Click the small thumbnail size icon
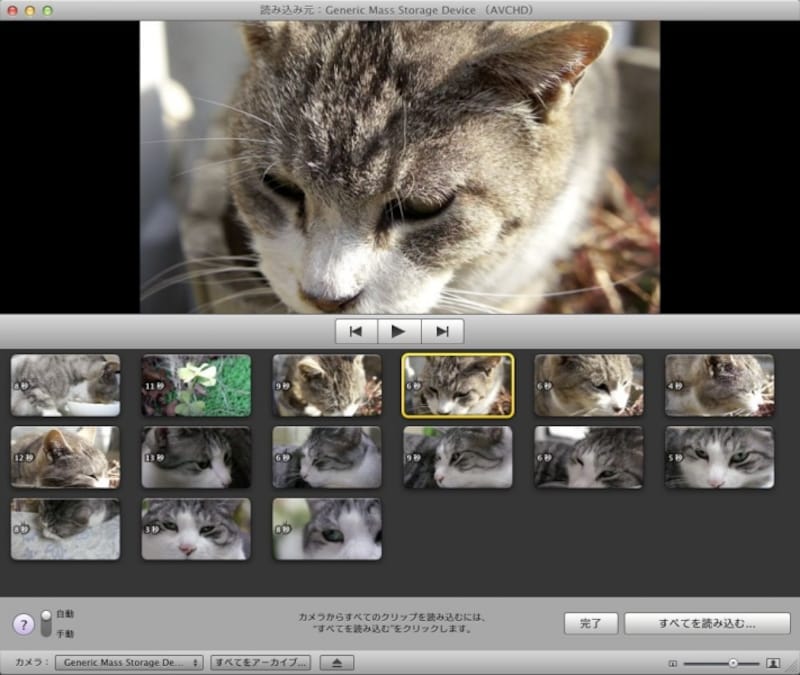This screenshot has height=675, width=800. (x=673, y=663)
